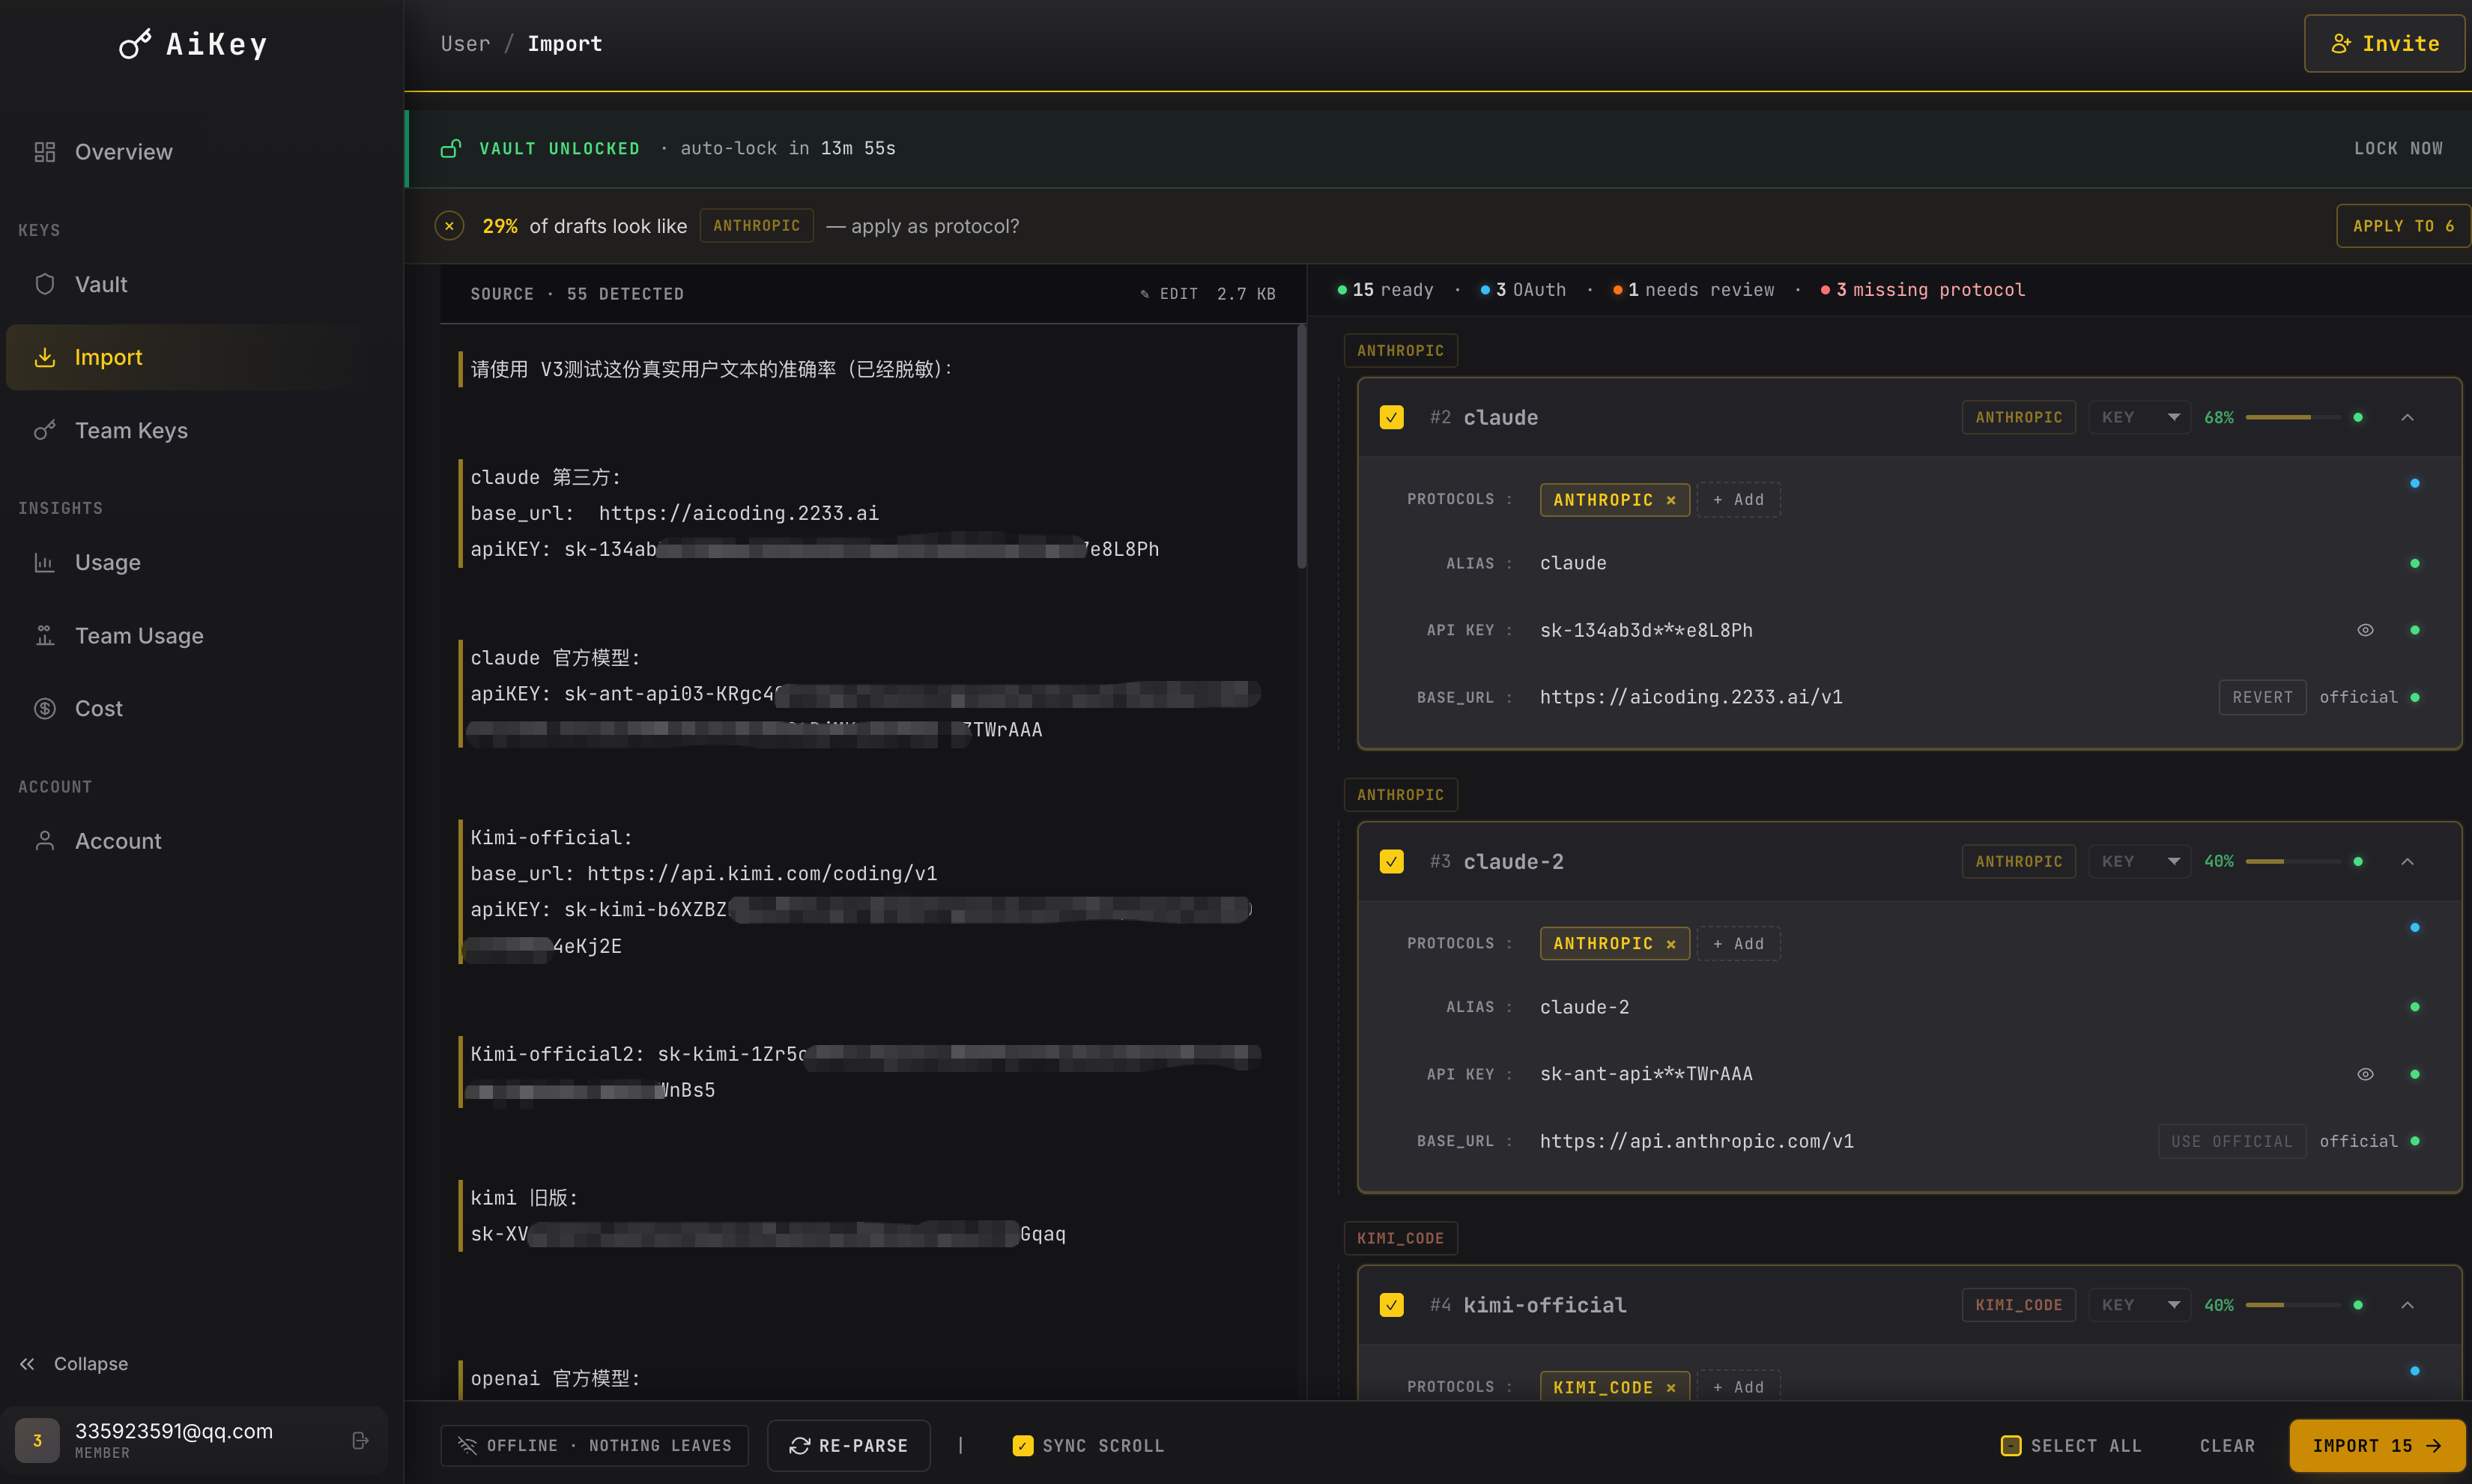Click the Team Keys key icon
The height and width of the screenshot is (1484, 2472).
(x=44, y=430)
